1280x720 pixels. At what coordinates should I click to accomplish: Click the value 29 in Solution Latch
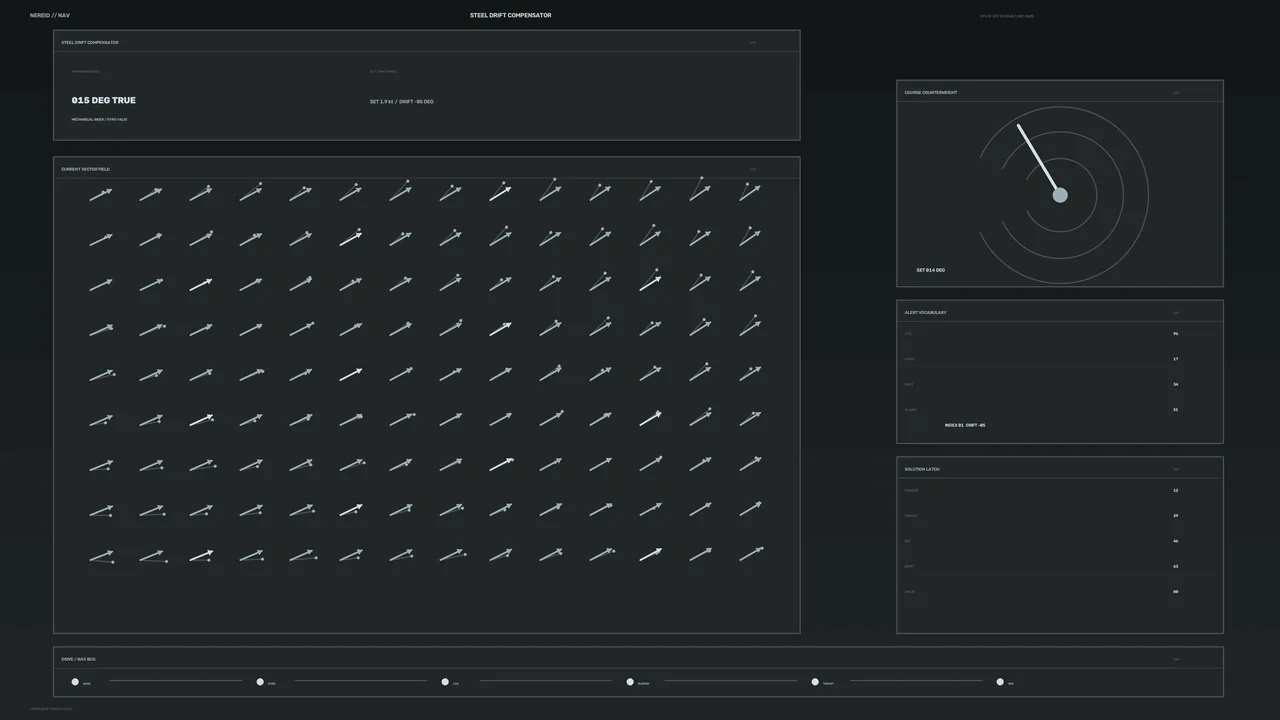click(x=1176, y=515)
